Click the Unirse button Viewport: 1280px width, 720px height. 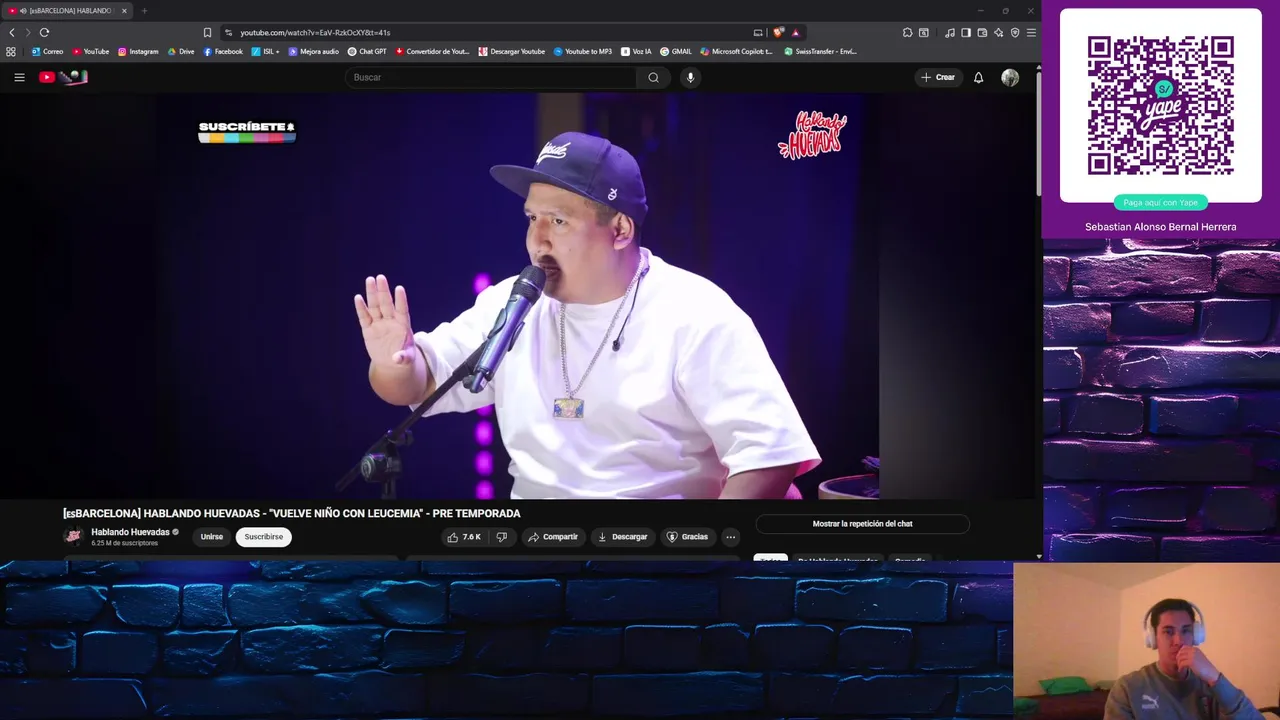tap(212, 537)
